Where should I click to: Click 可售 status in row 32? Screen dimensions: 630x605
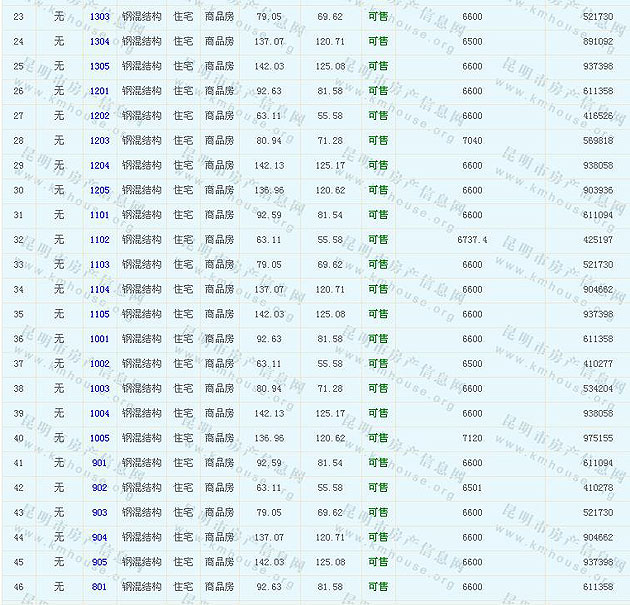pos(378,240)
